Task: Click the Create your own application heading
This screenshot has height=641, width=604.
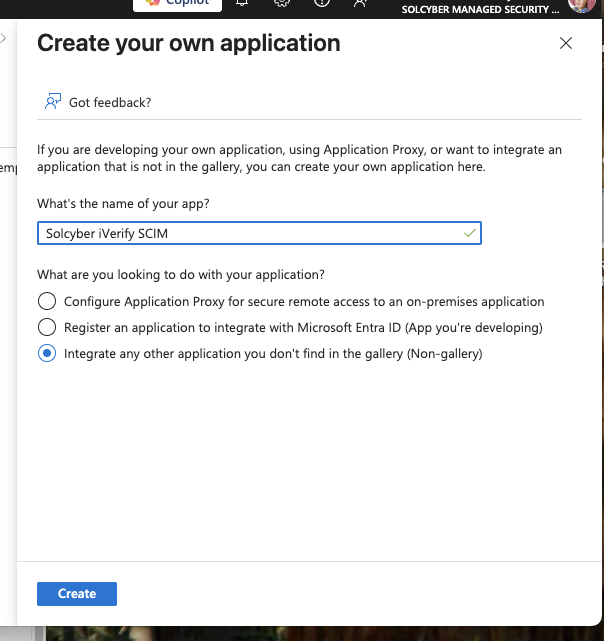Action: (188, 44)
